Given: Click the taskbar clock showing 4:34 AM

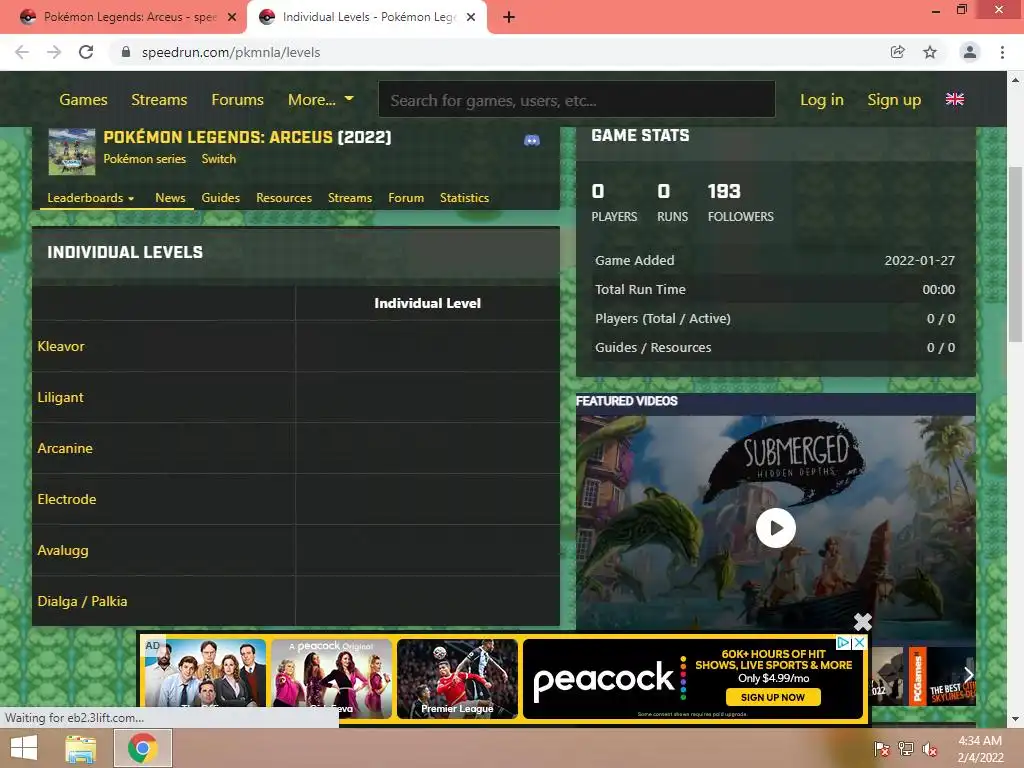Looking at the screenshot, I should click(x=980, y=748).
